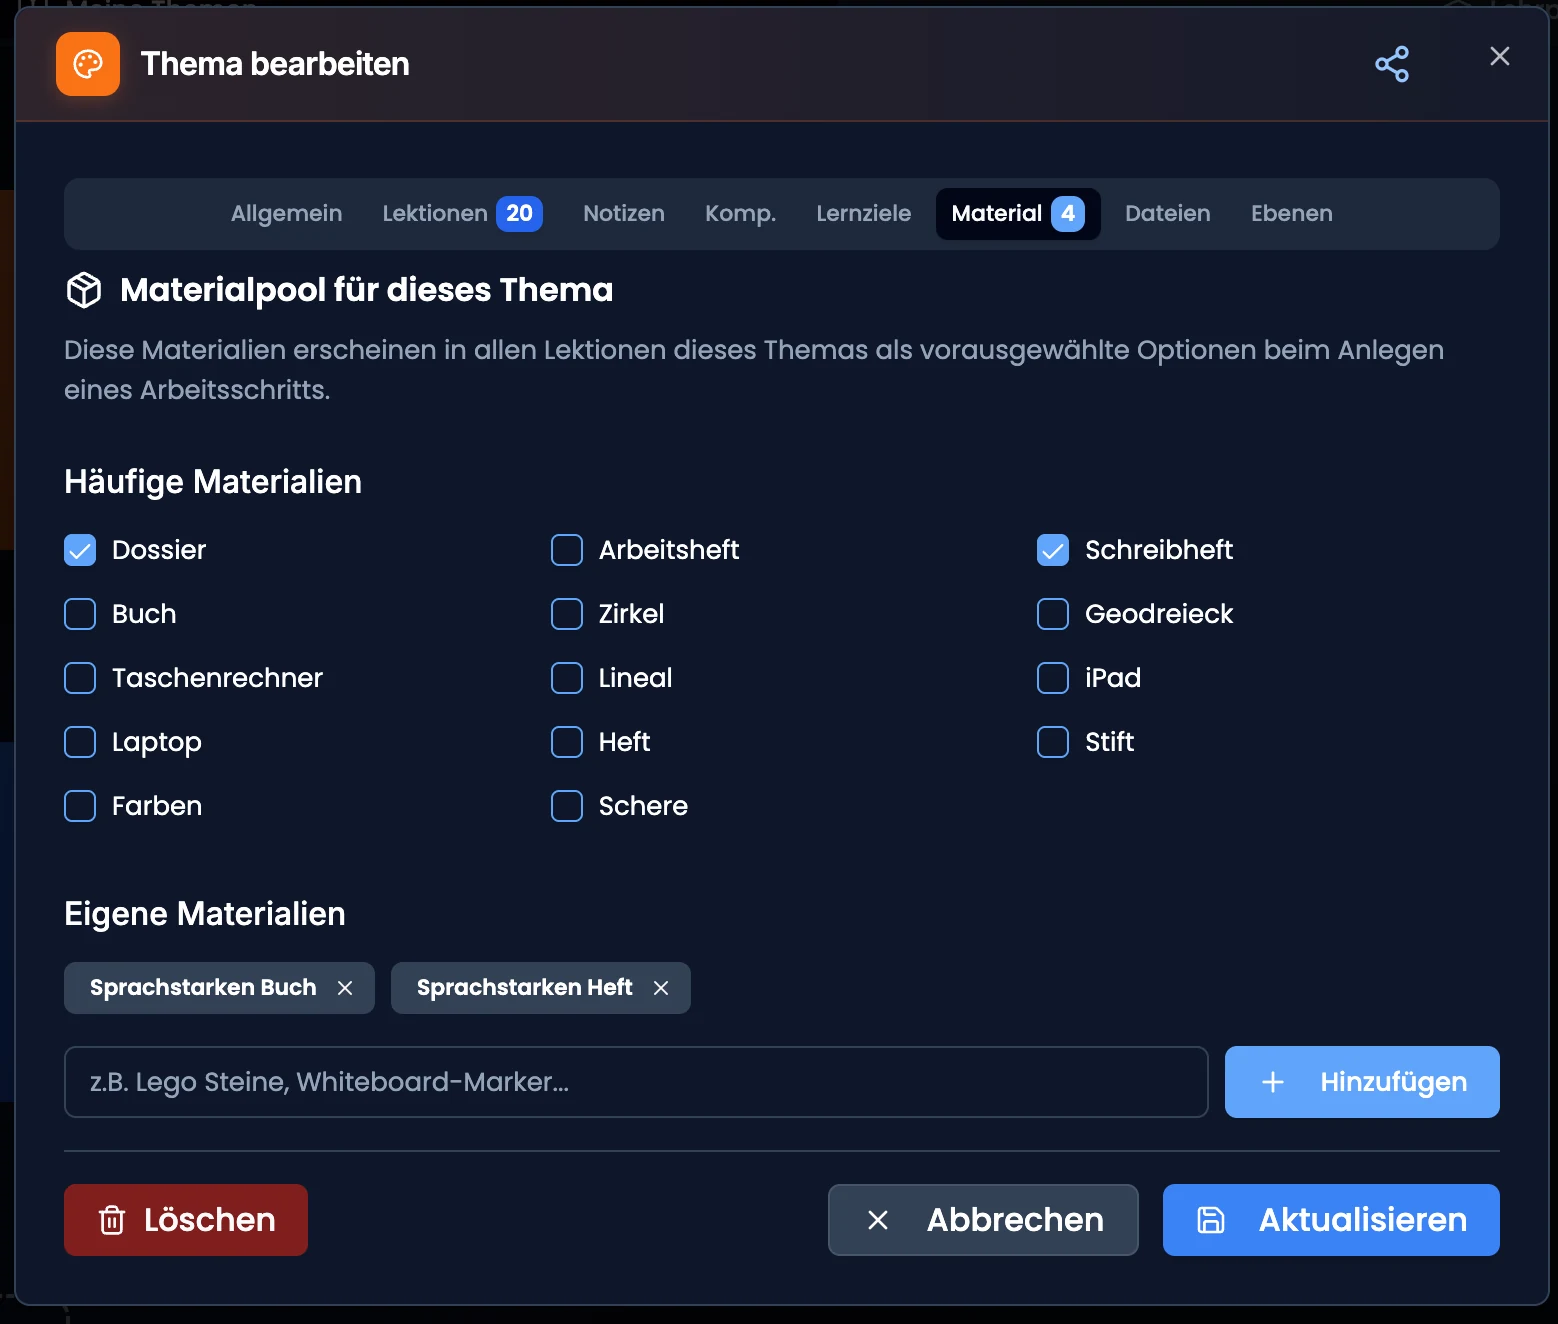
Task: Check the Buch checkbox
Action: (80, 614)
